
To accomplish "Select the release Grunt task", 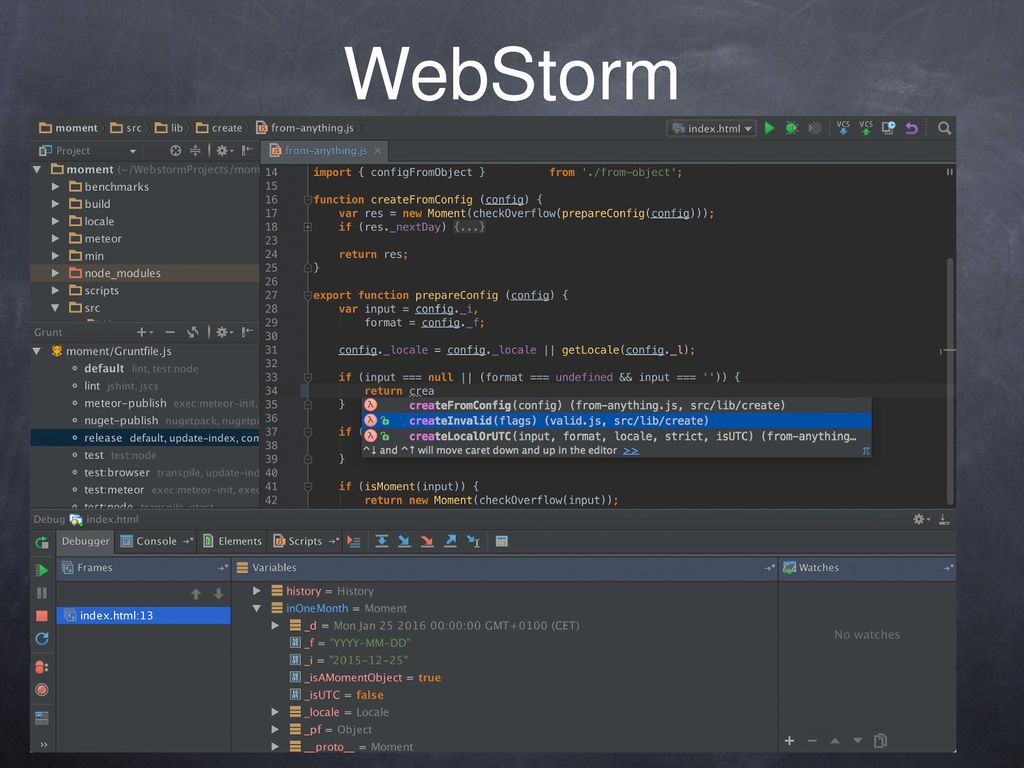I will (x=145, y=438).
